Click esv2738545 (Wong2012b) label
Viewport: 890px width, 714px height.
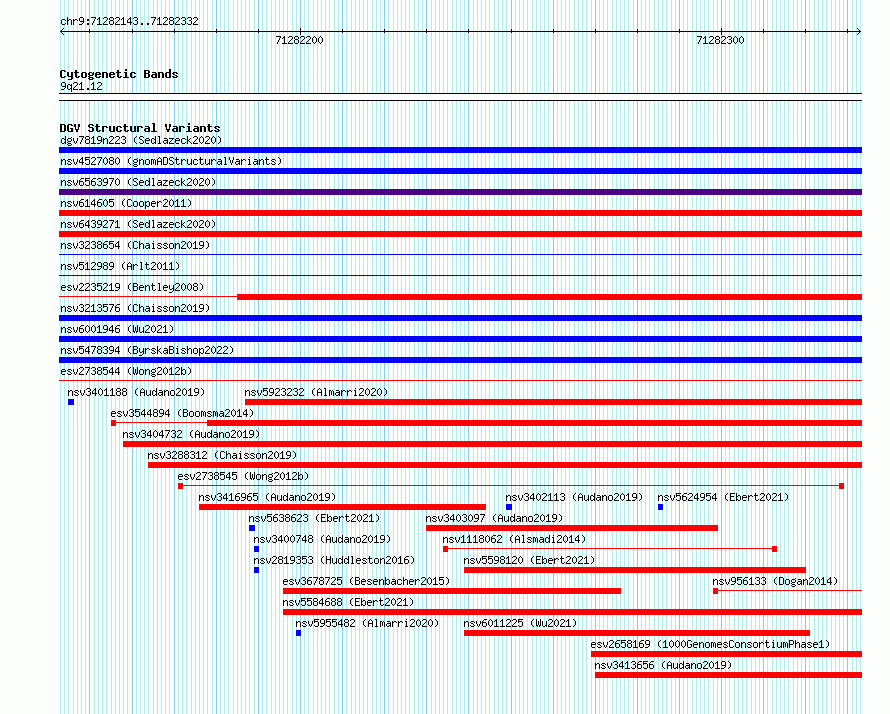244,476
